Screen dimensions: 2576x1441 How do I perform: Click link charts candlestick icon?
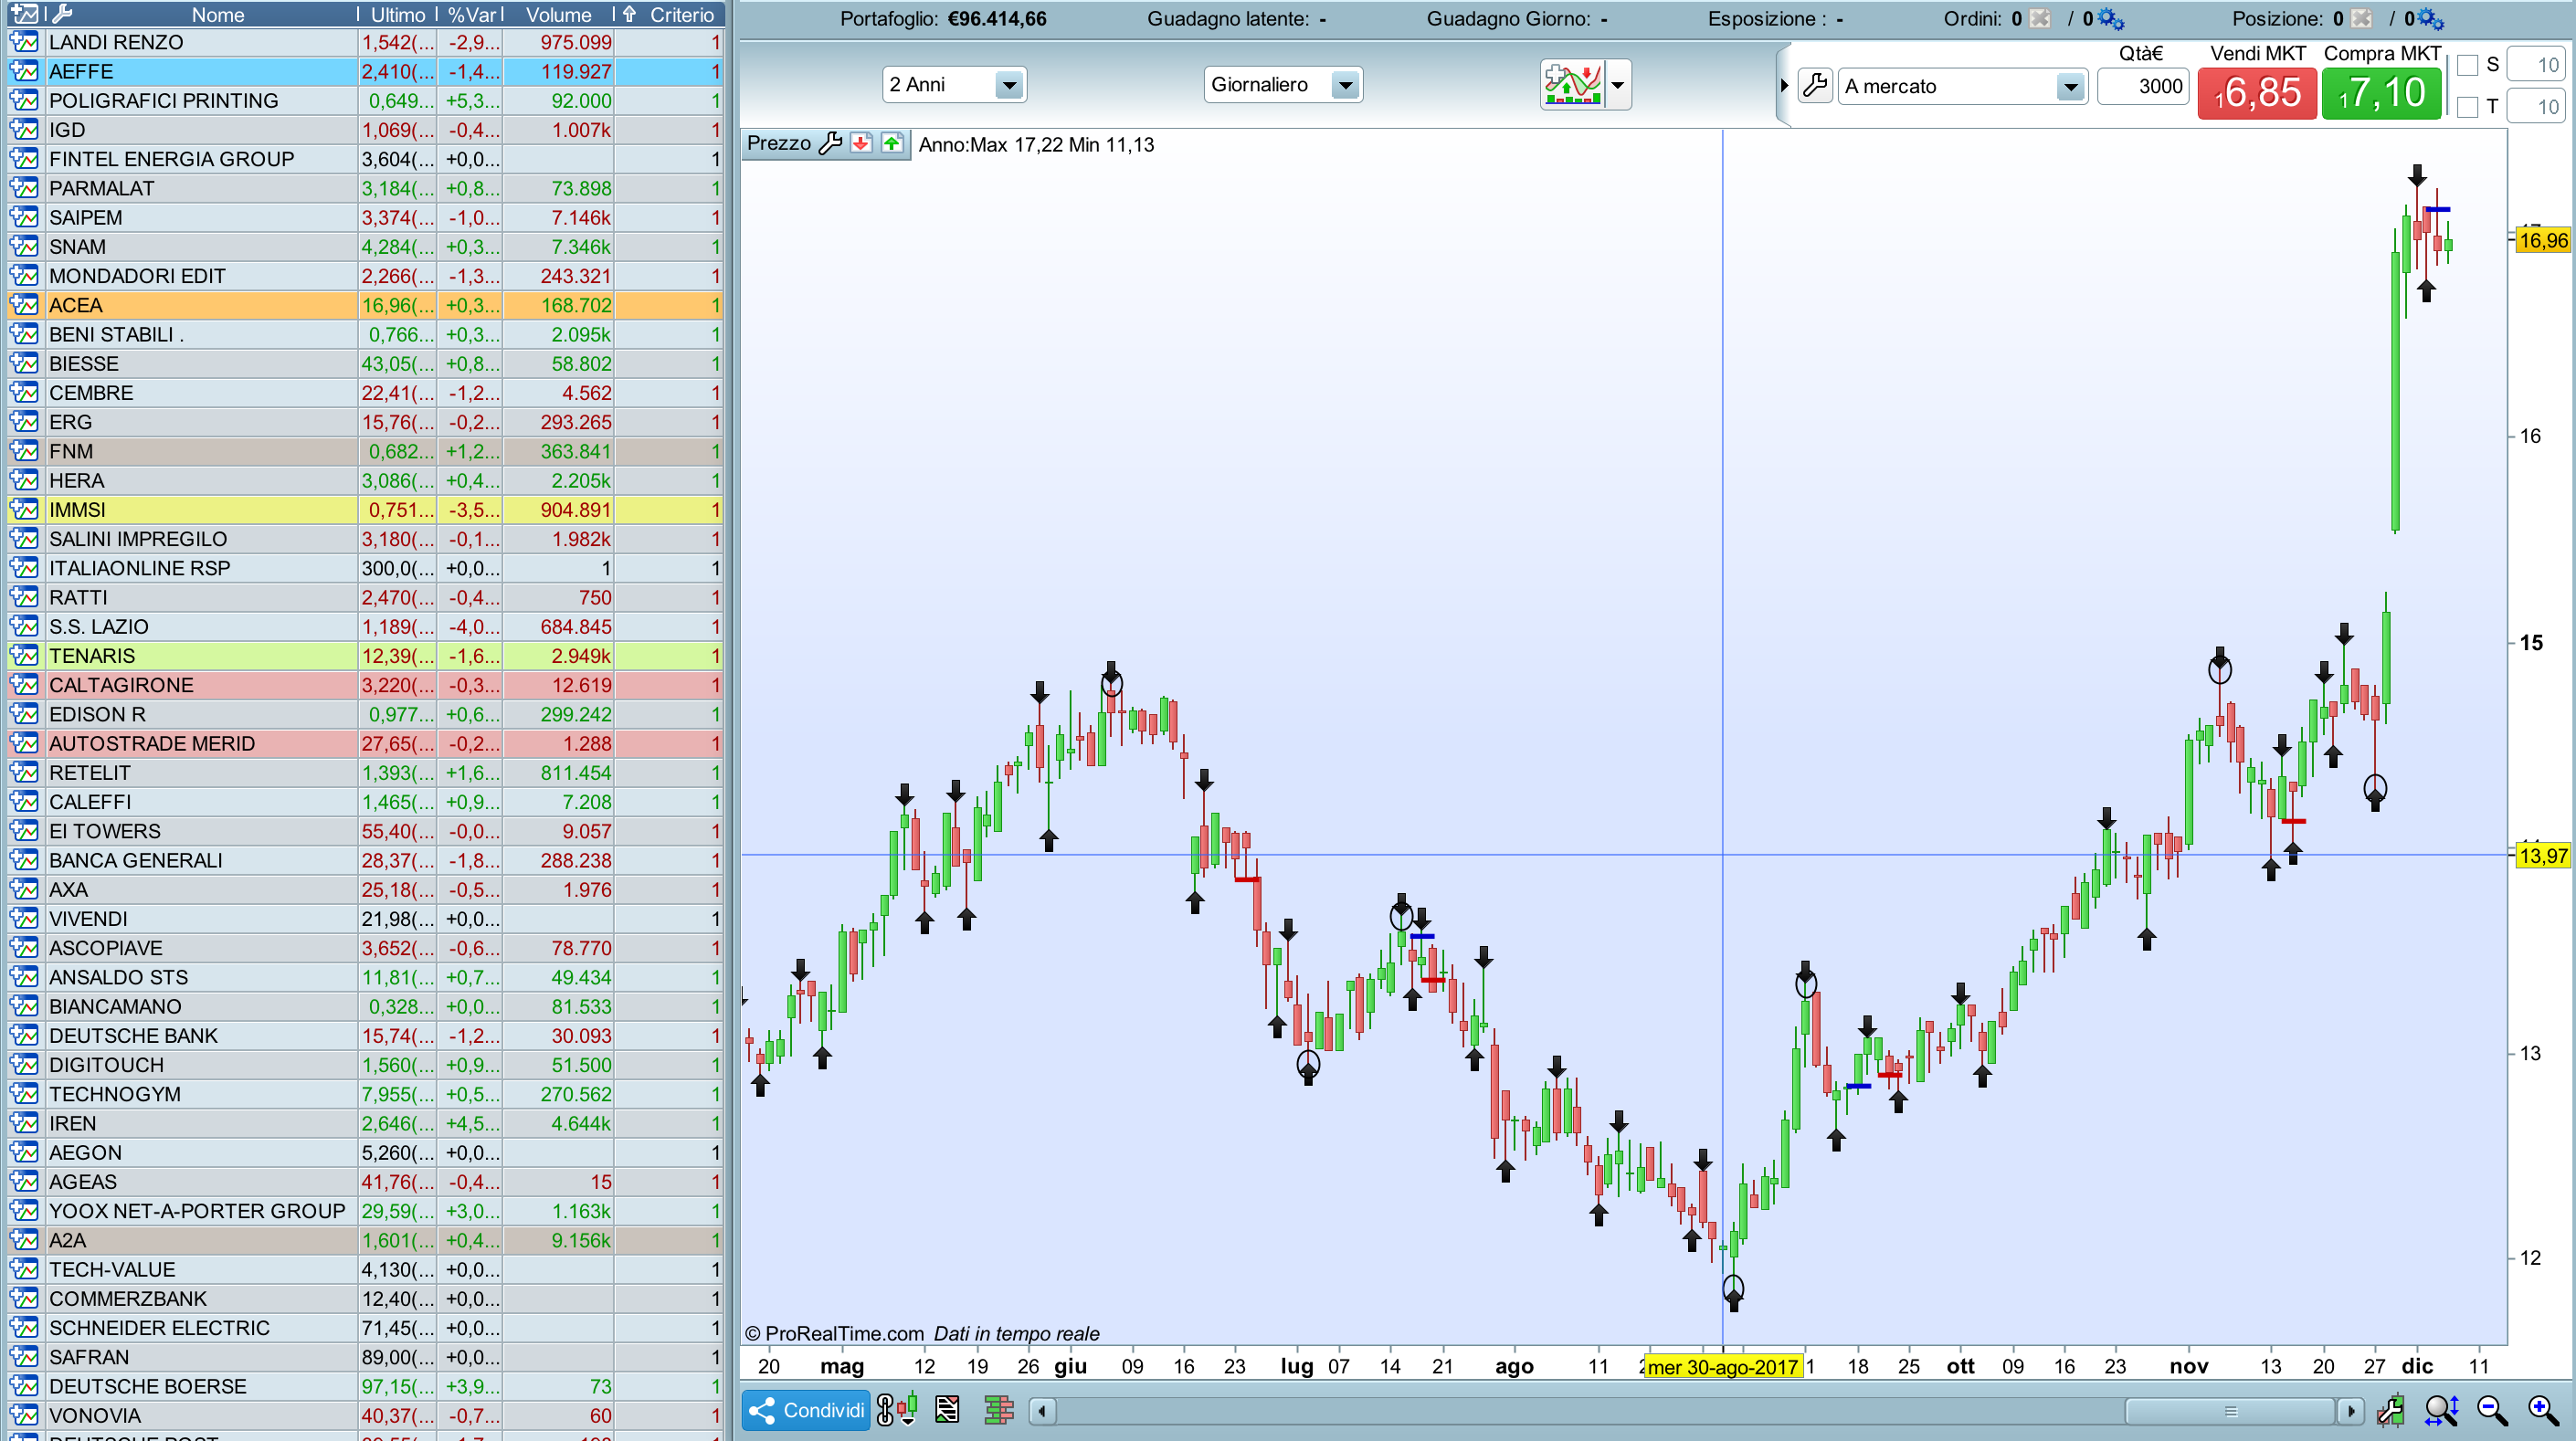[x=897, y=1410]
